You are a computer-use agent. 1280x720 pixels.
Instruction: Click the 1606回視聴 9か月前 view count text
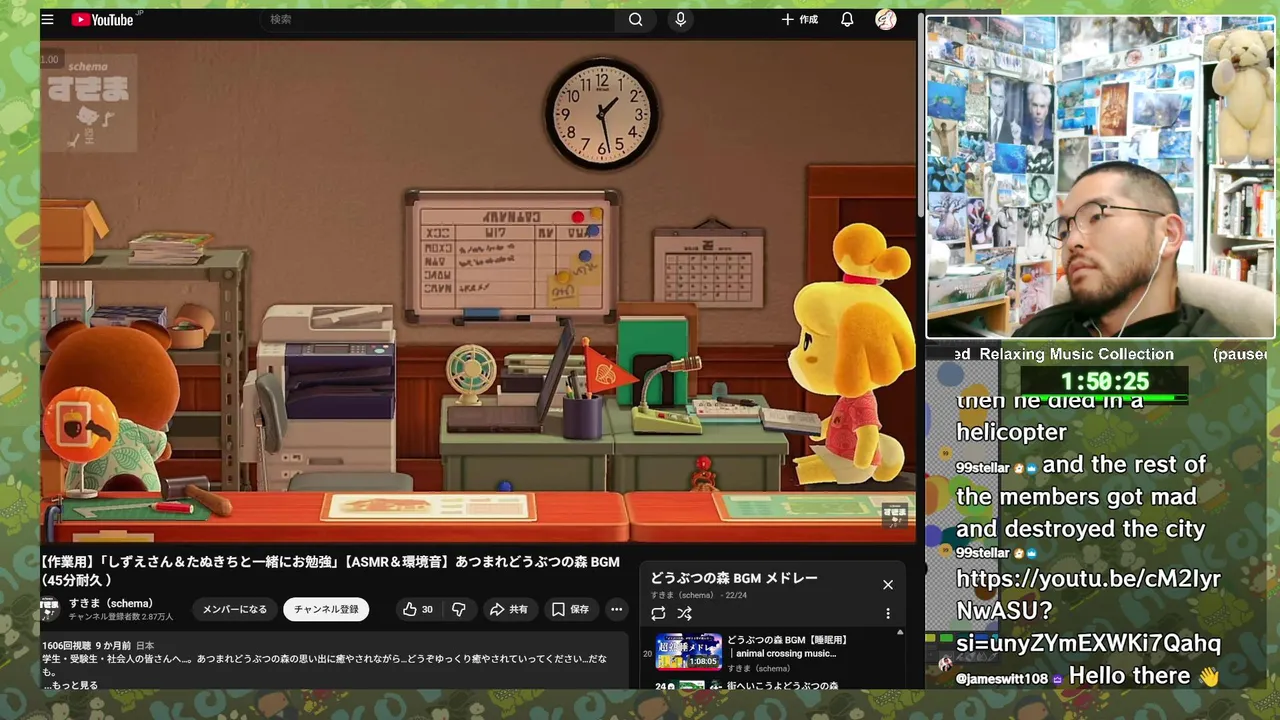(x=87, y=646)
